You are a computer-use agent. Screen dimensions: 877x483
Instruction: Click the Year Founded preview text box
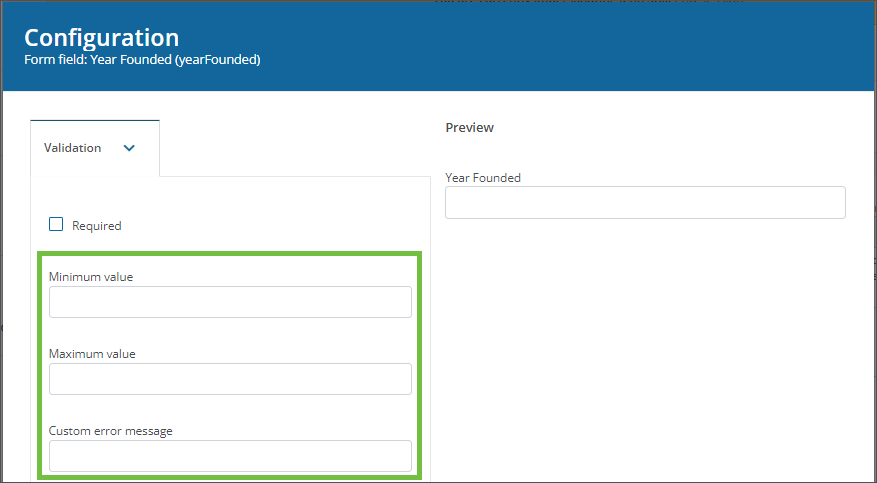645,202
